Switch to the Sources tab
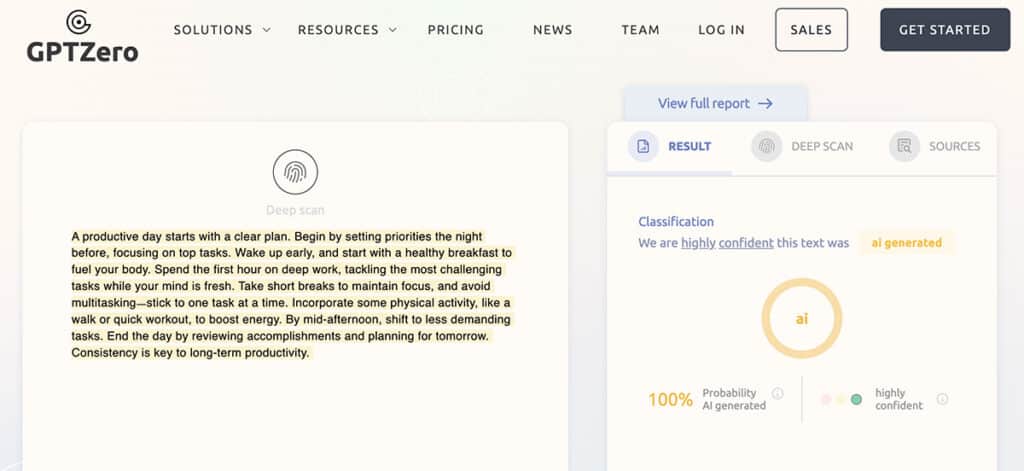This screenshot has height=471, width=1024. [935, 146]
